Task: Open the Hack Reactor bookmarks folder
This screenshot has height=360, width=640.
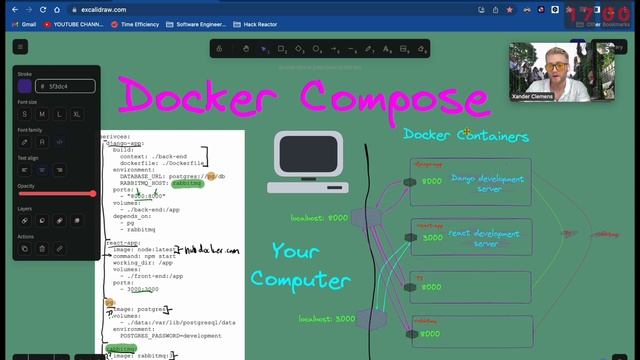Action: 255,24
